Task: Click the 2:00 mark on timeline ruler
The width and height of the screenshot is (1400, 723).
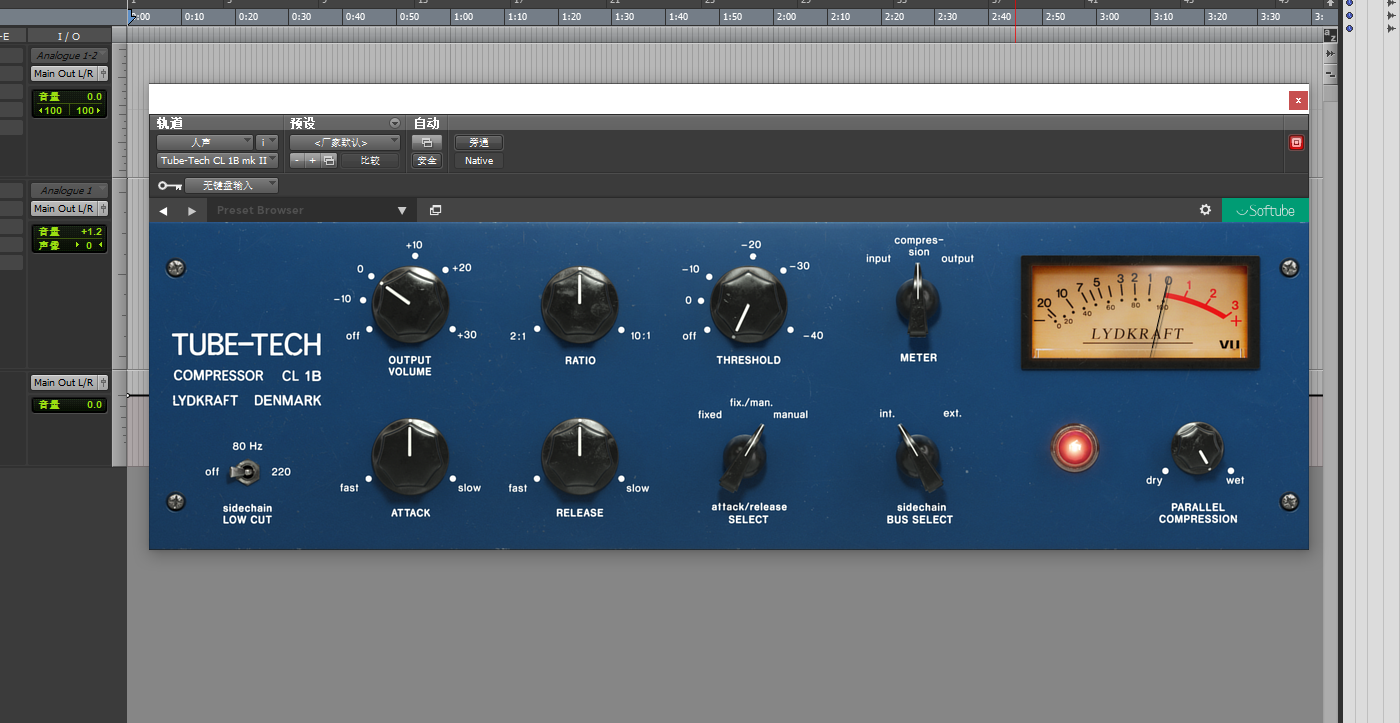Action: 786,17
